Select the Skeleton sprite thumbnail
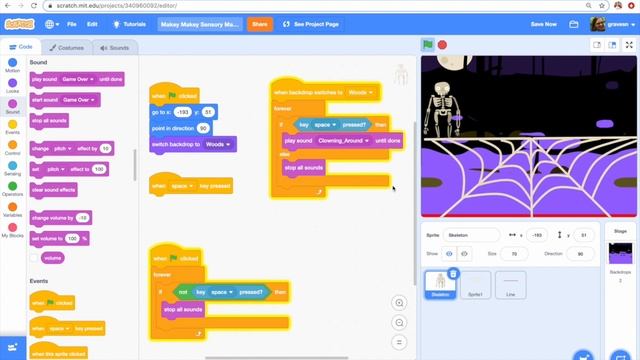Viewport: 640px width, 360px height. click(440, 285)
